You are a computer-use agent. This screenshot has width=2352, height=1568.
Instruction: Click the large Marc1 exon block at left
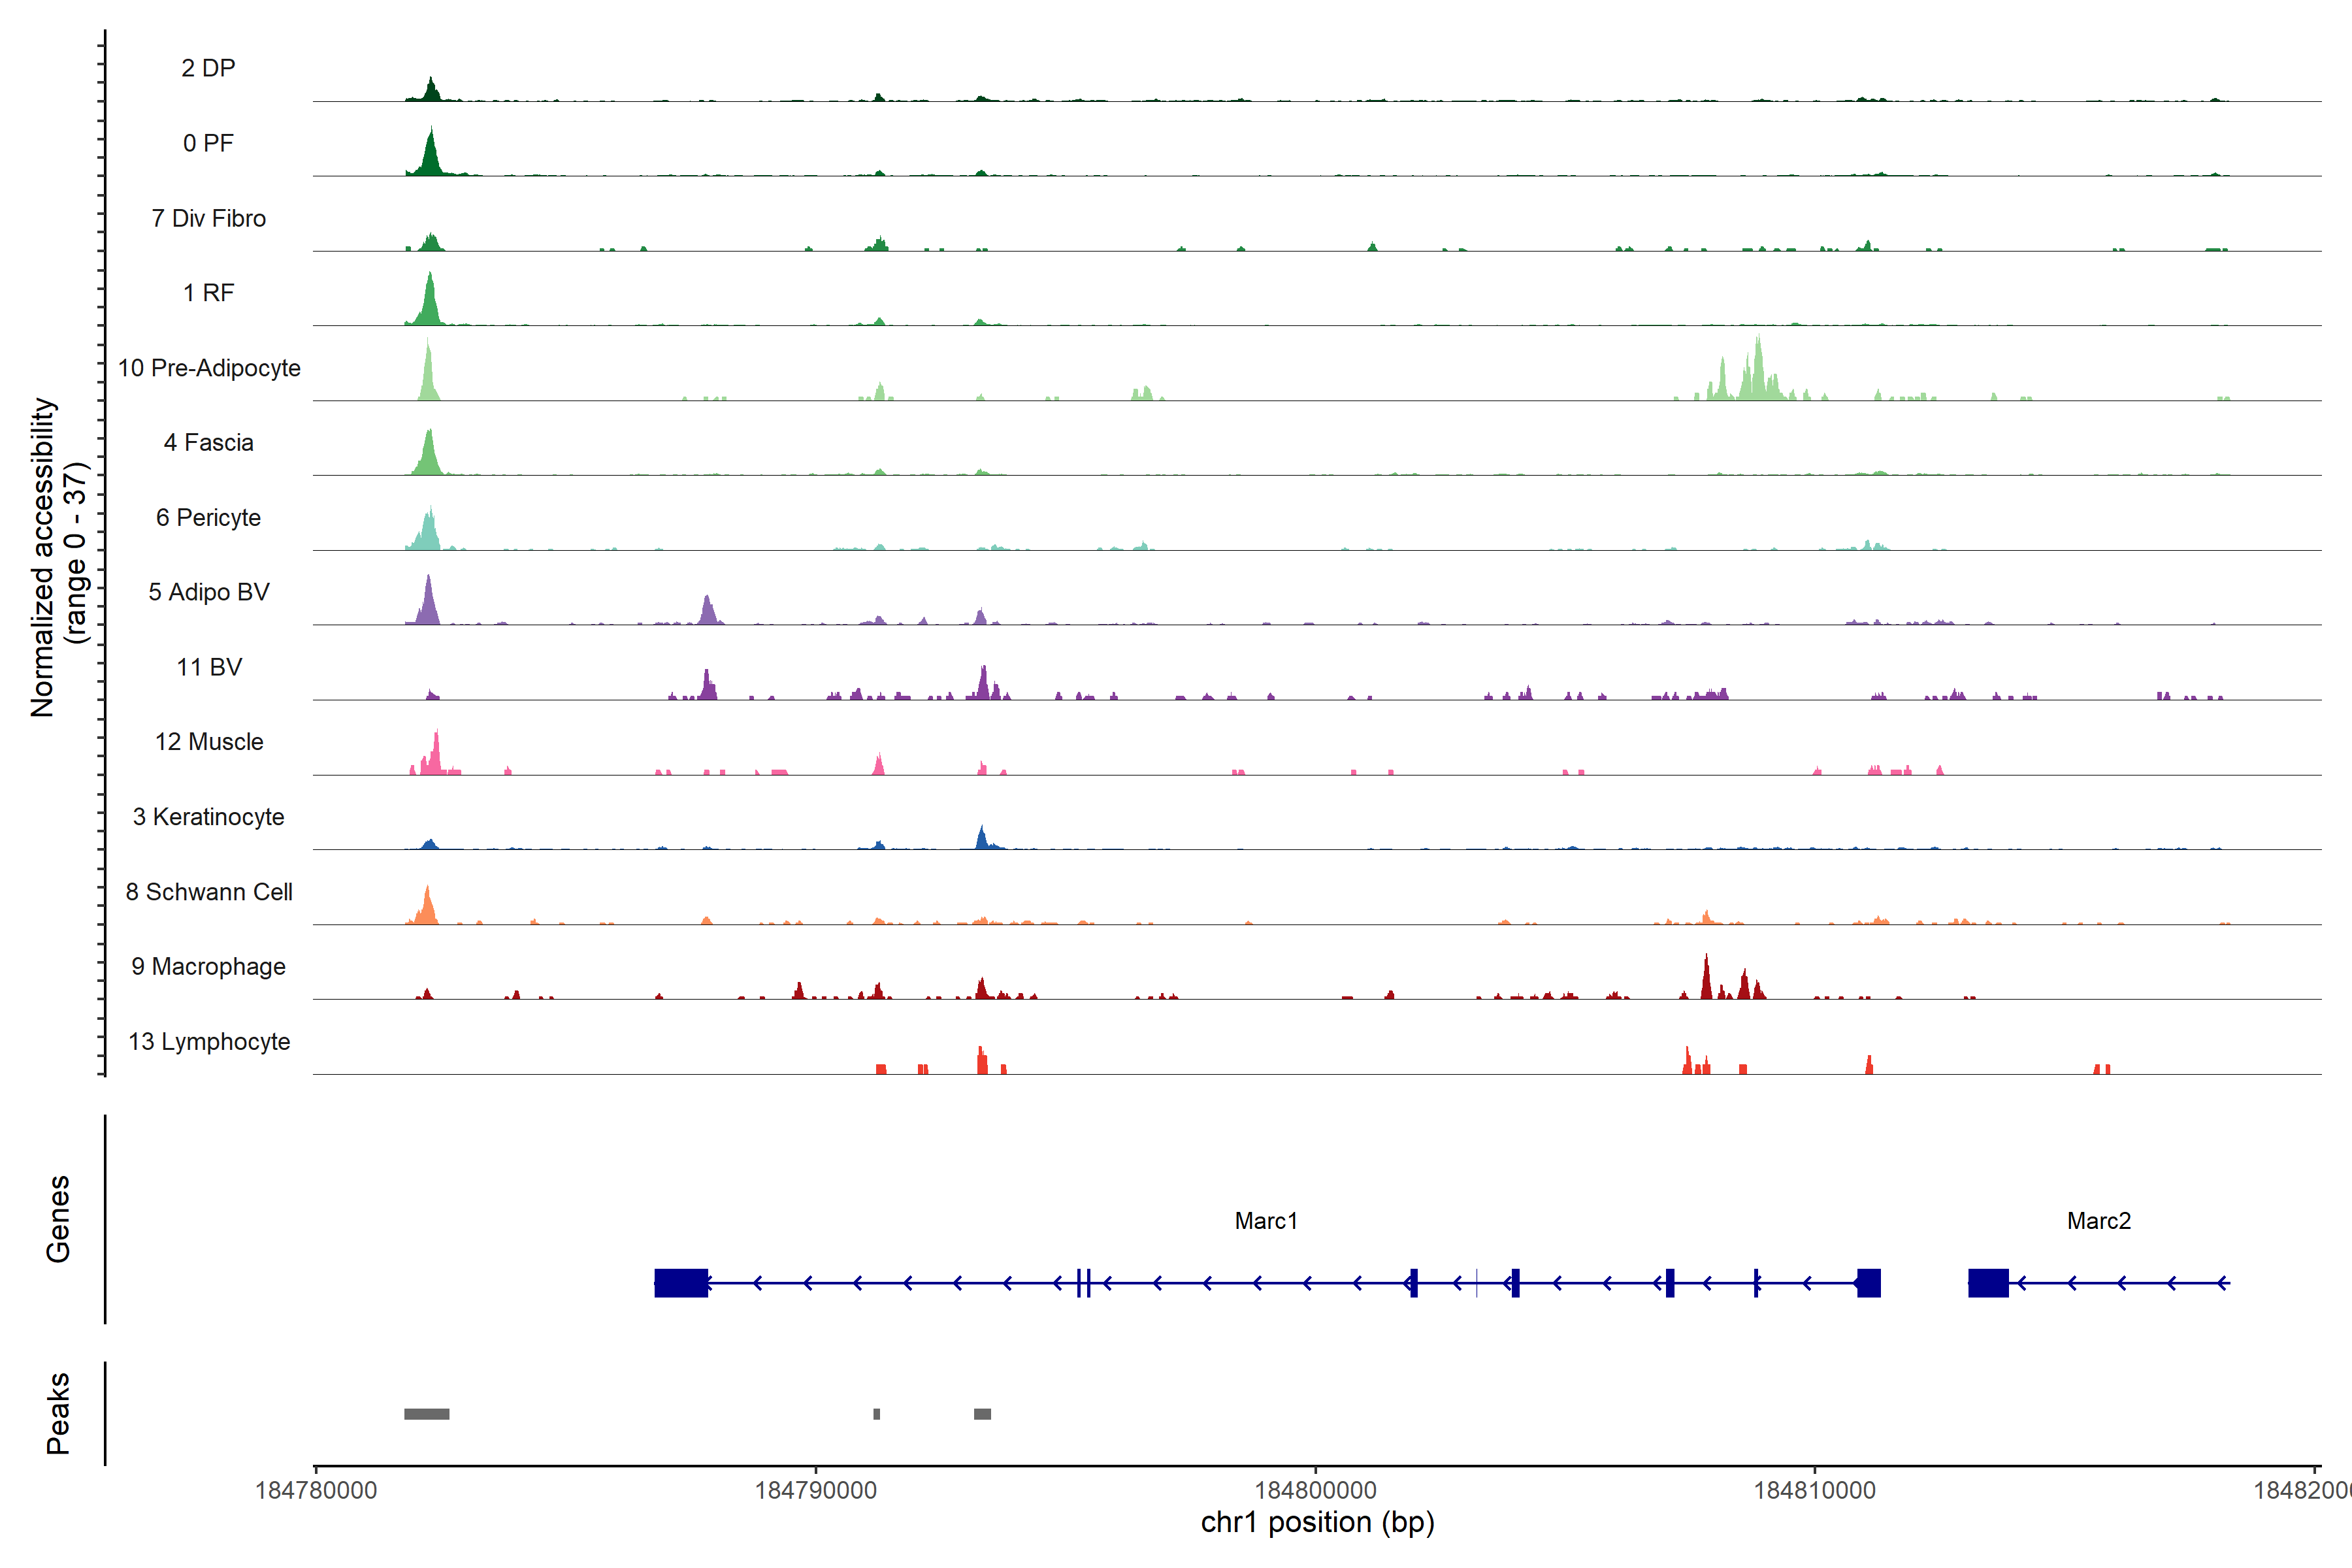(x=681, y=1282)
